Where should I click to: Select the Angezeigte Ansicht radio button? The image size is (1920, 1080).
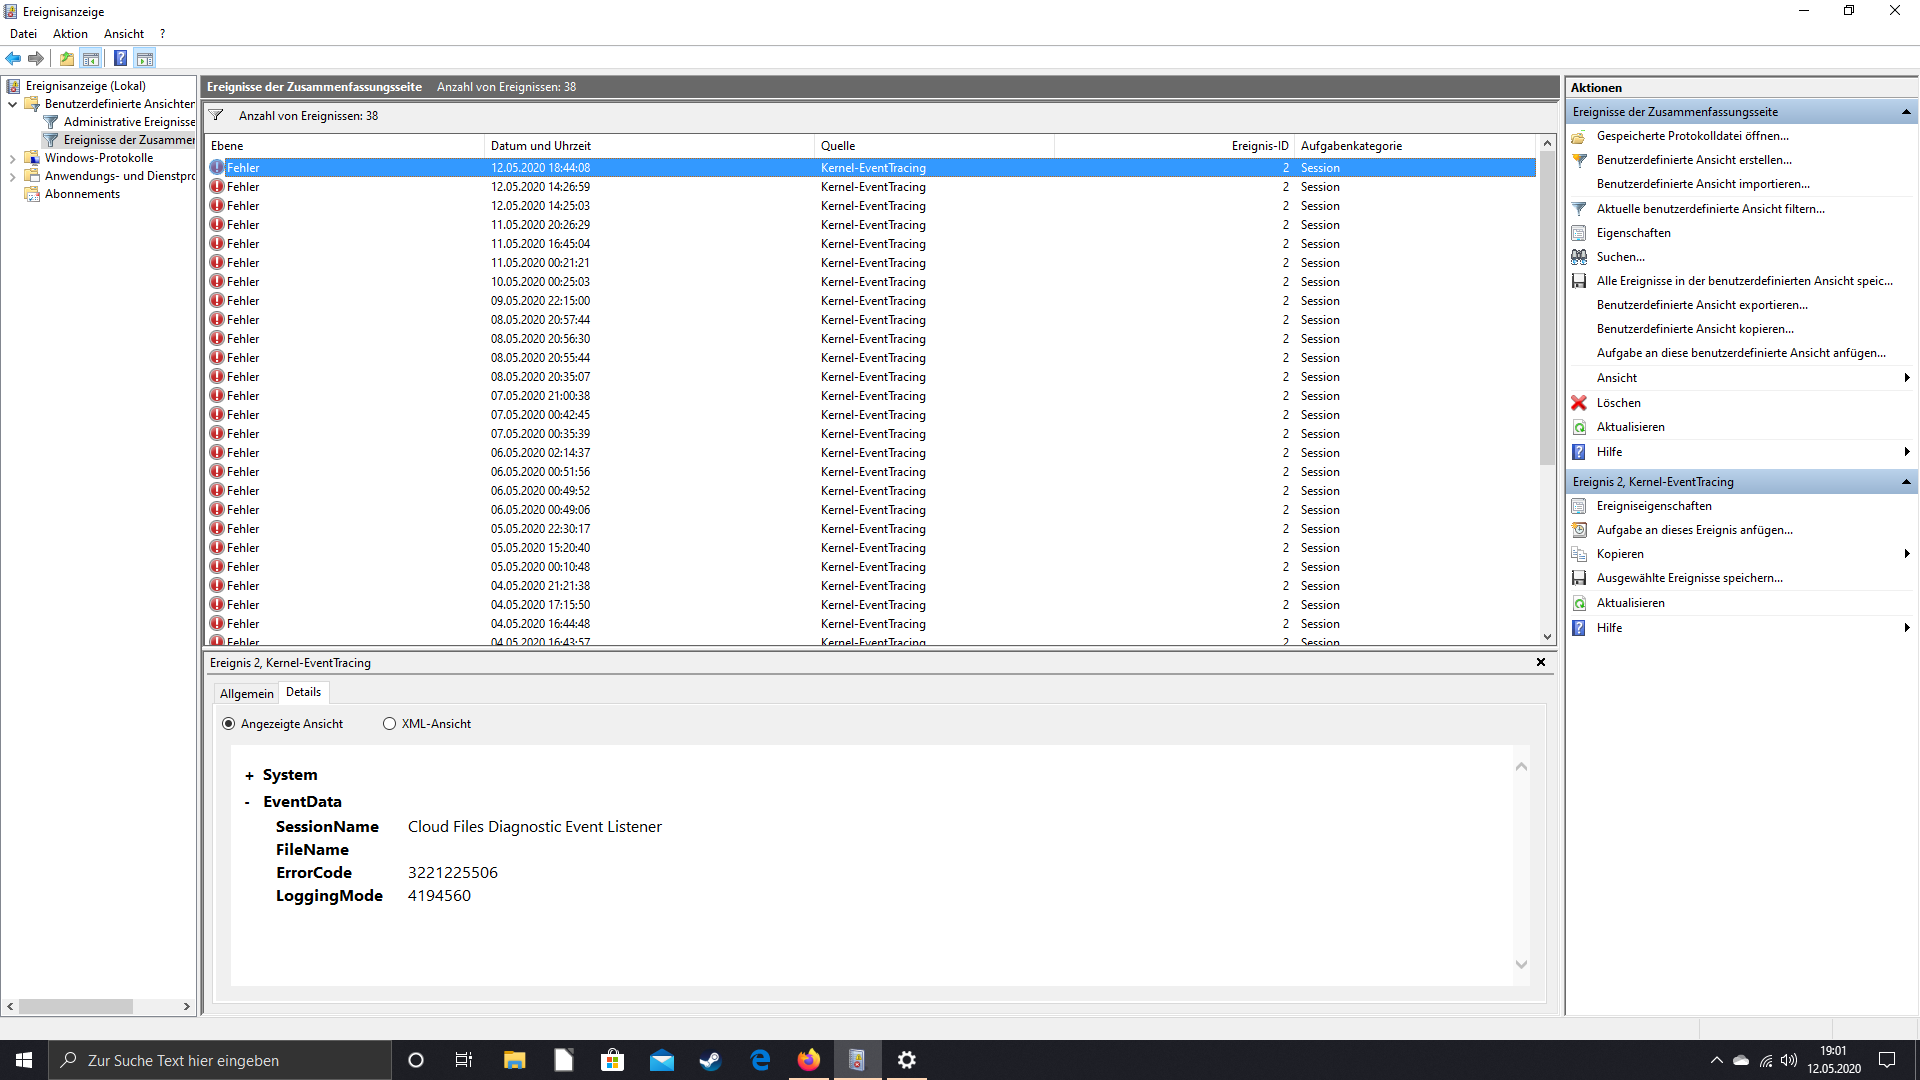click(229, 724)
